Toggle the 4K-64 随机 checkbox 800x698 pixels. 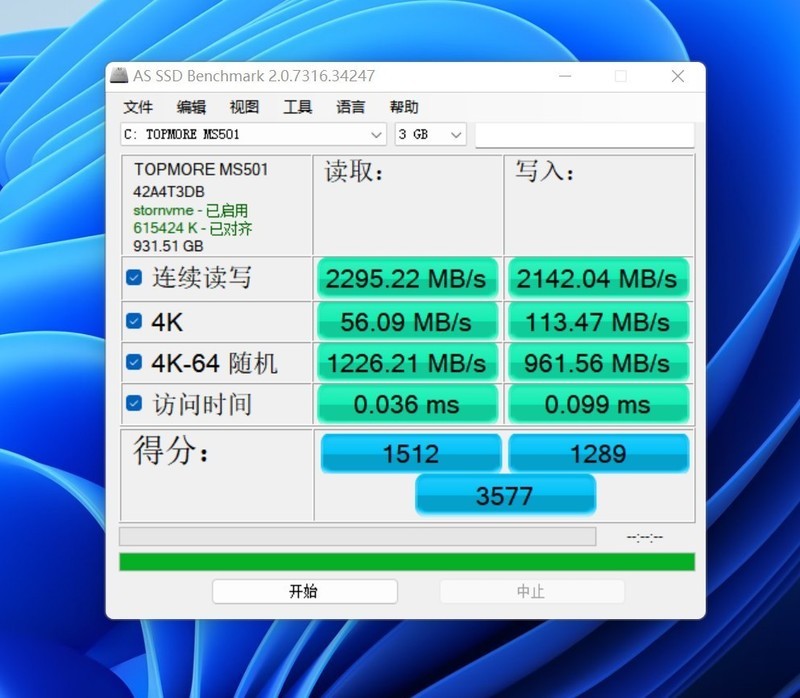pos(133,363)
